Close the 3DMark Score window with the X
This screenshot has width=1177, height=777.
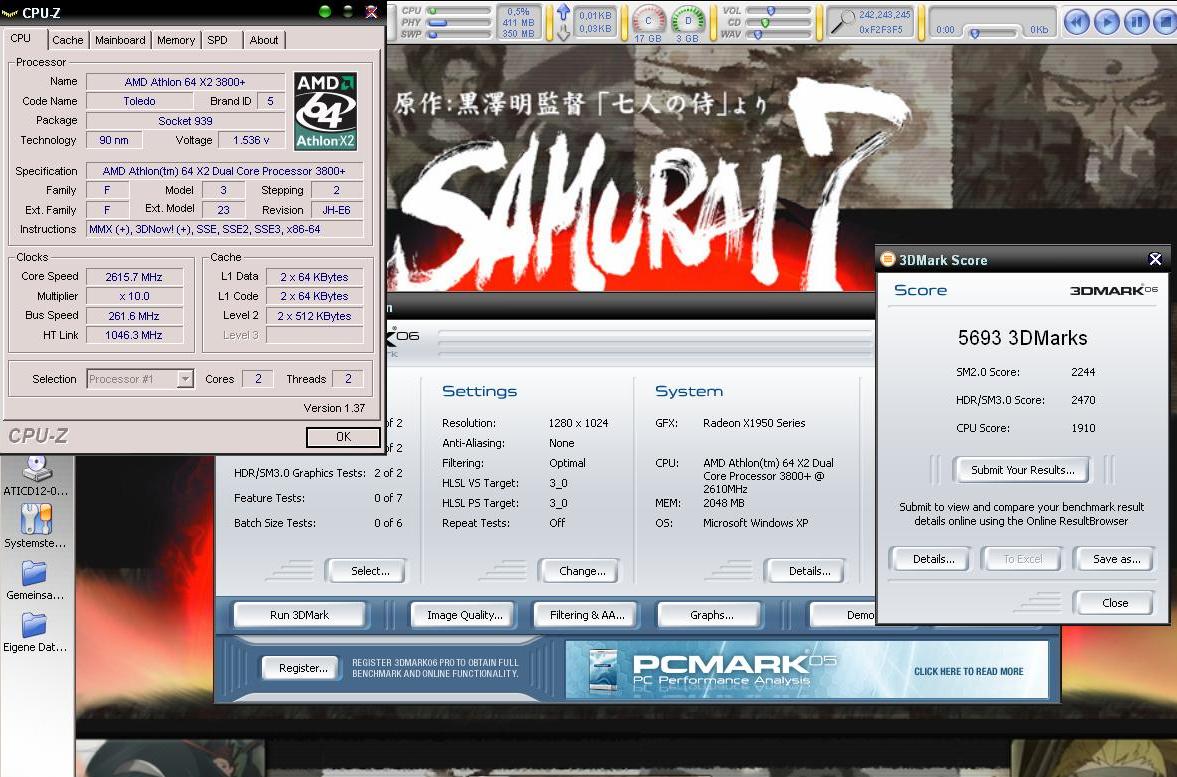[1155, 259]
